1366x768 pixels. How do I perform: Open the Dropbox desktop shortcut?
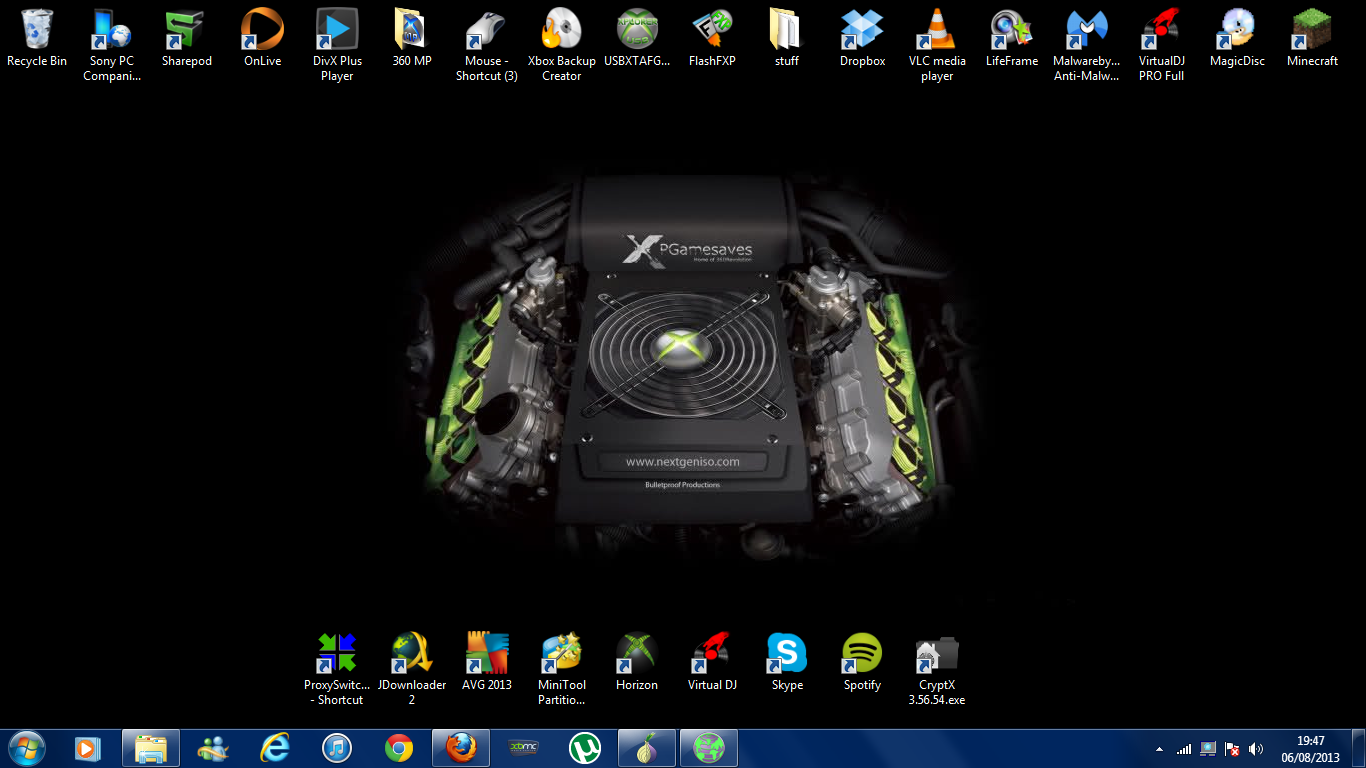(862, 30)
